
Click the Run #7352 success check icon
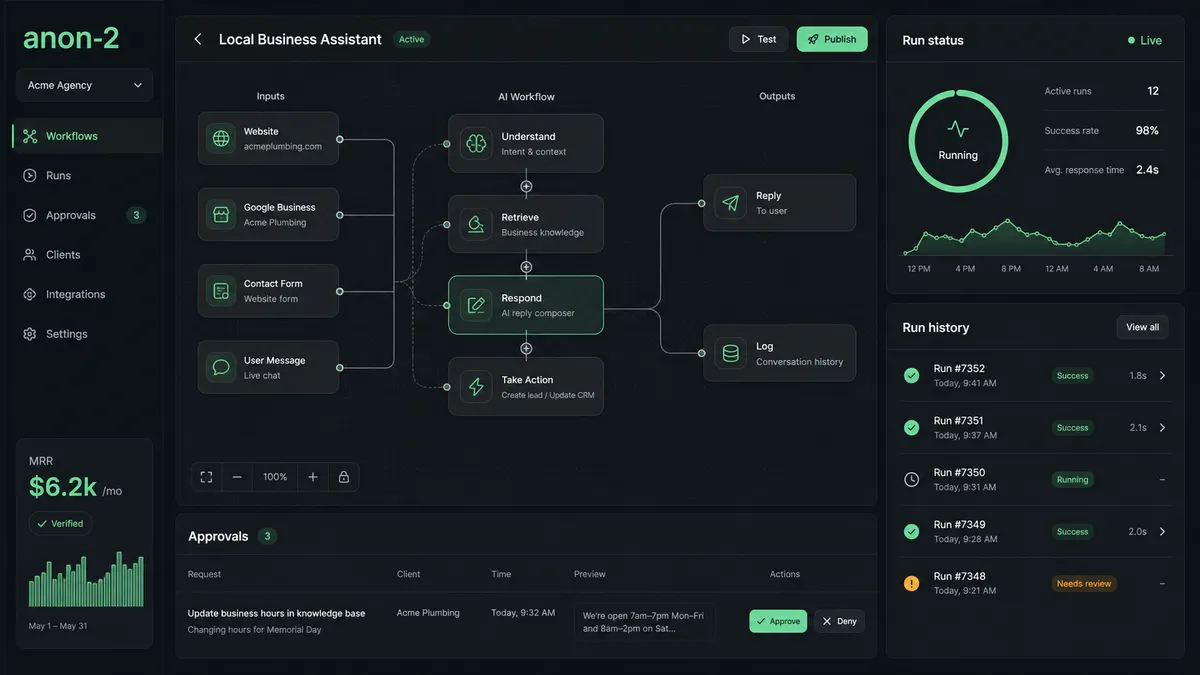(x=911, y=375)
